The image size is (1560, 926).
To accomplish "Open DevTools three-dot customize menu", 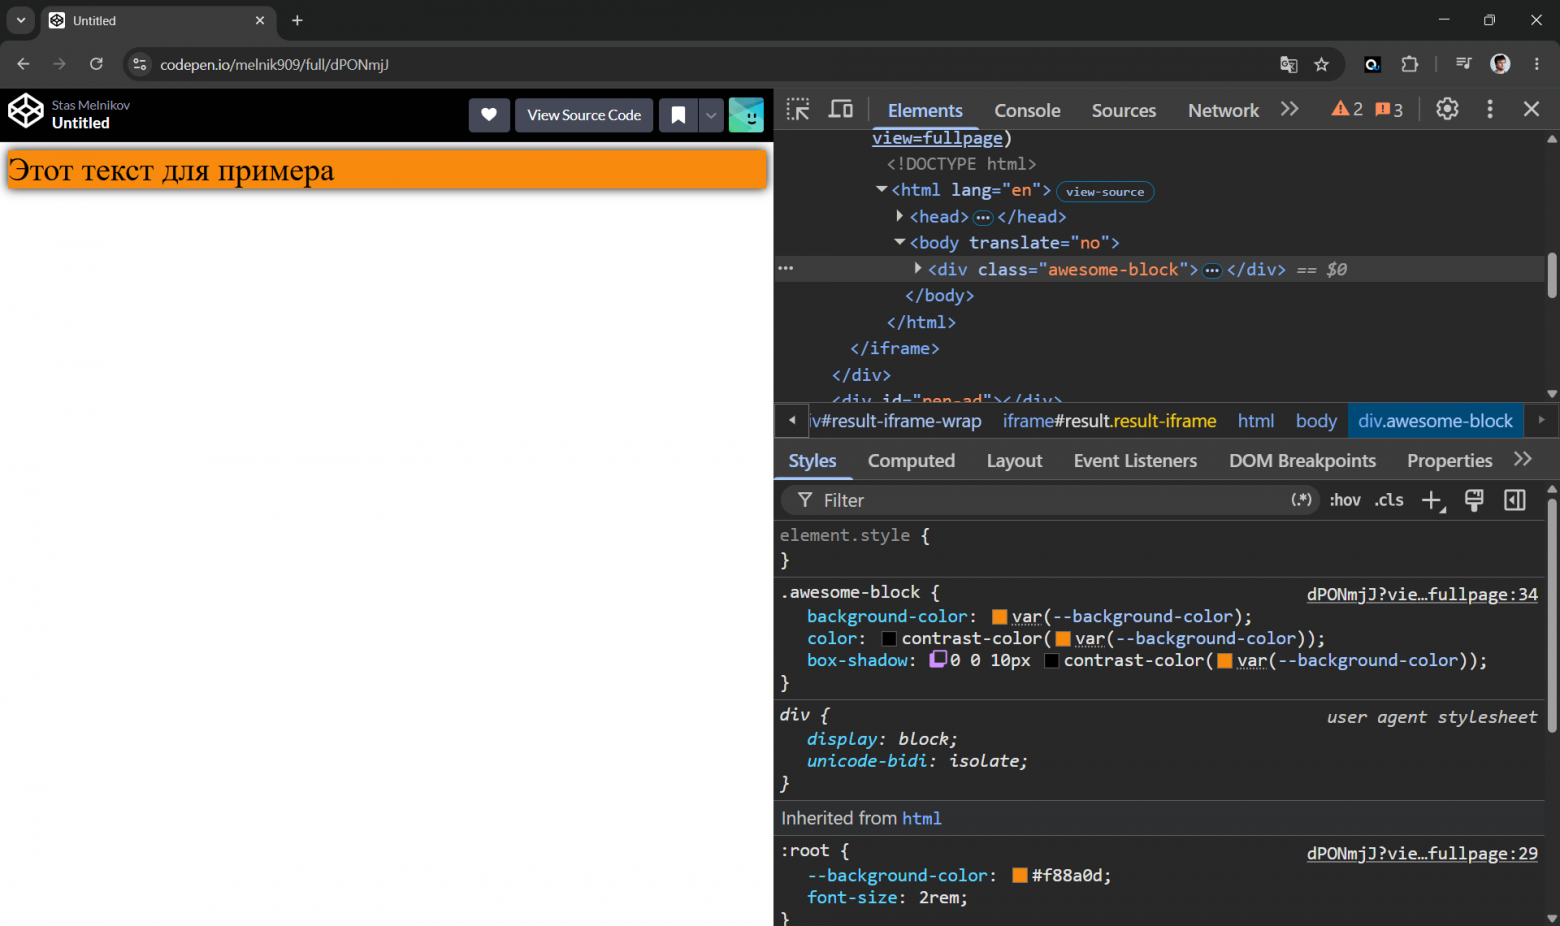I will coord(1490,109).
